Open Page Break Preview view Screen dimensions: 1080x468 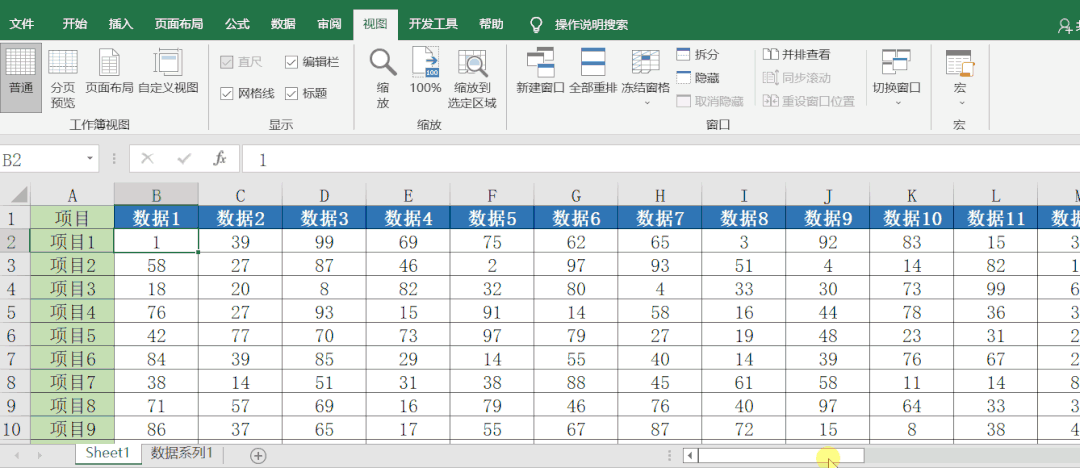pos(63,77)
